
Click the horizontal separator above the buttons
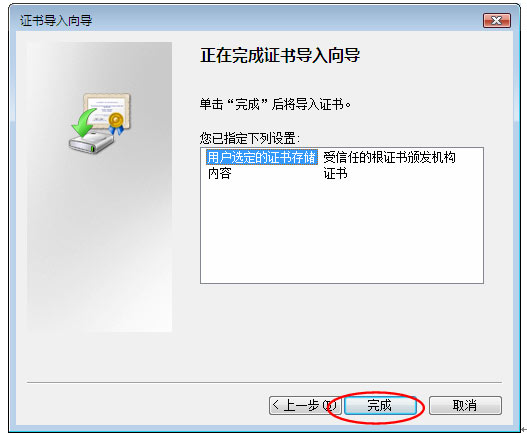click(x=264, y=382)
